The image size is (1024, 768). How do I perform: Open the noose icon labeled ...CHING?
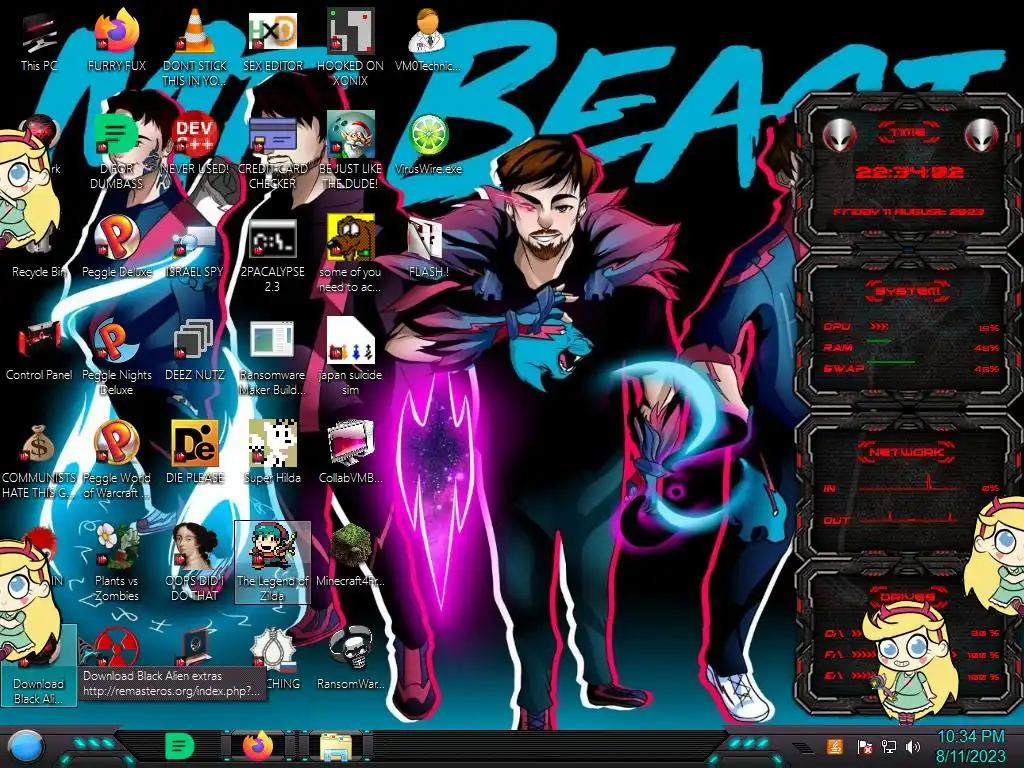[x=272, y=650]
